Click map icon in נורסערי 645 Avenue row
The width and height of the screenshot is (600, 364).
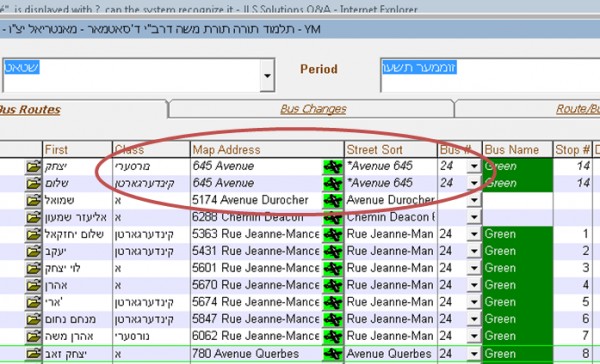(x=333, y=166)
